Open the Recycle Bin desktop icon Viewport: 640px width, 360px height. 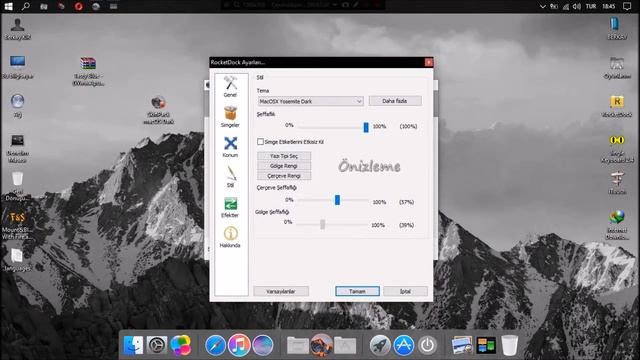17,186
